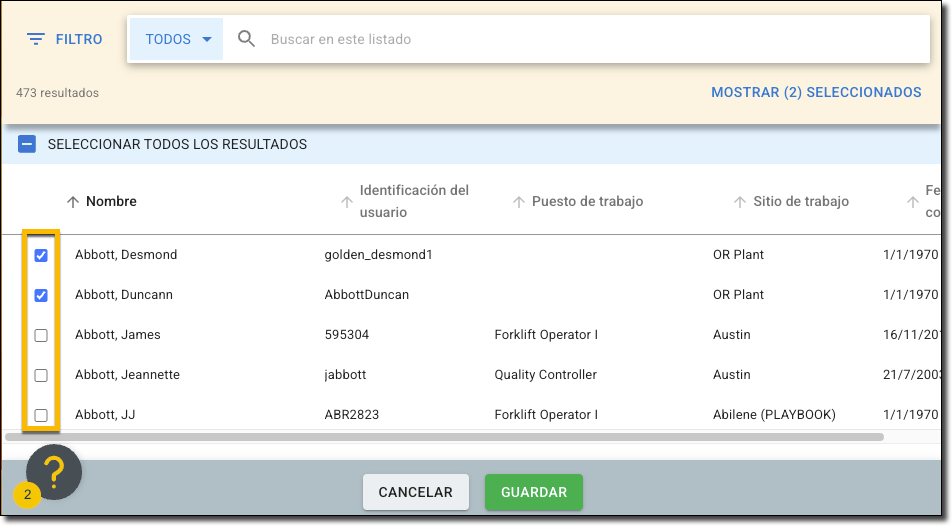Check the box for Abbott, James
952x526 pixels.
click(x=41, y=335)
